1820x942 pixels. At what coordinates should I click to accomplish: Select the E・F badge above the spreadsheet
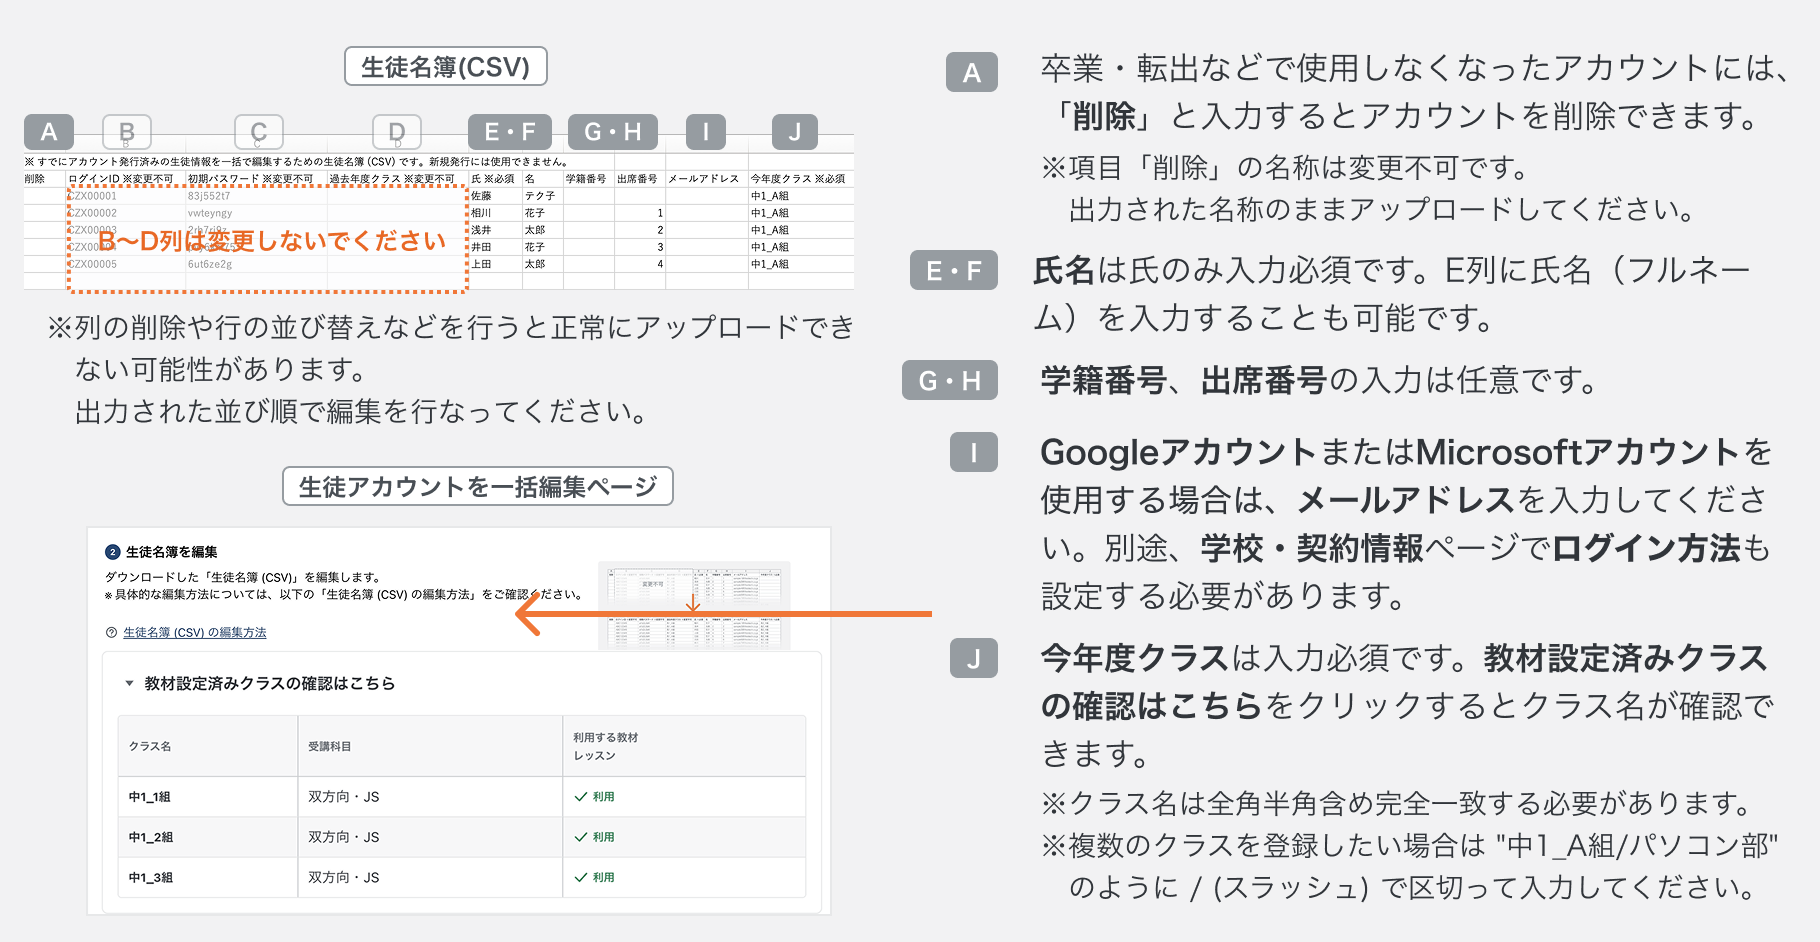point(509,132)
